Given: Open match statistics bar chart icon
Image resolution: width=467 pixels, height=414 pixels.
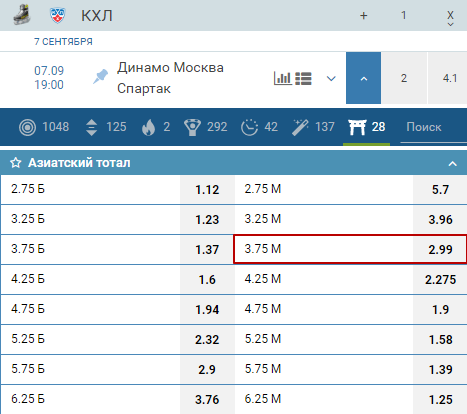Looking at the screenshot, I should [282, 78].
